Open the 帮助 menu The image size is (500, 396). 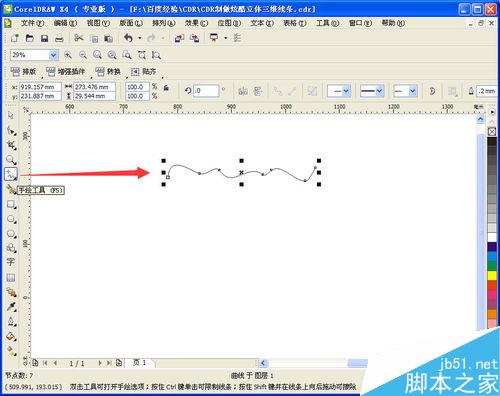pos(393,23)
